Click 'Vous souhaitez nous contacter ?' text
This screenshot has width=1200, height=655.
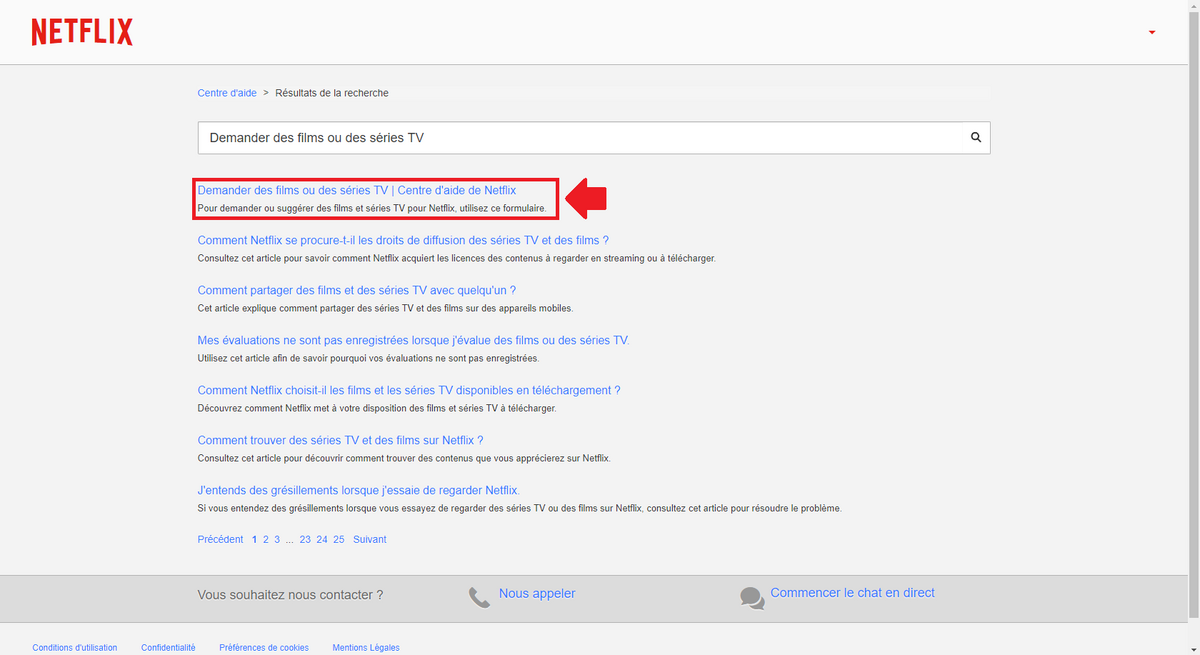[x=290, y=595]
